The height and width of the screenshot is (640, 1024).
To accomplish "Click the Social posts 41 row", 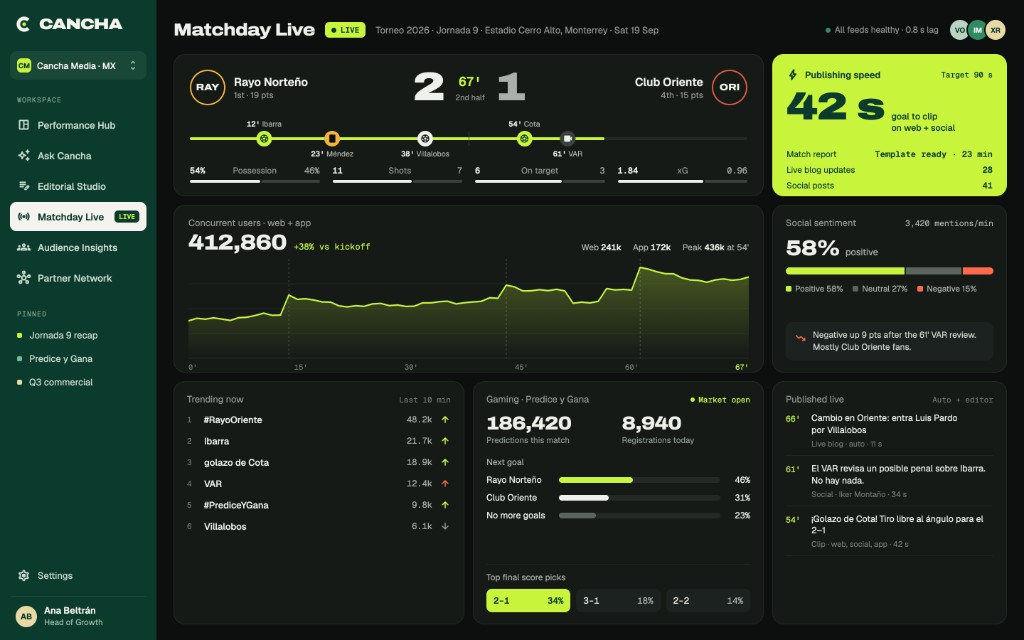I will tap(889, 185).
